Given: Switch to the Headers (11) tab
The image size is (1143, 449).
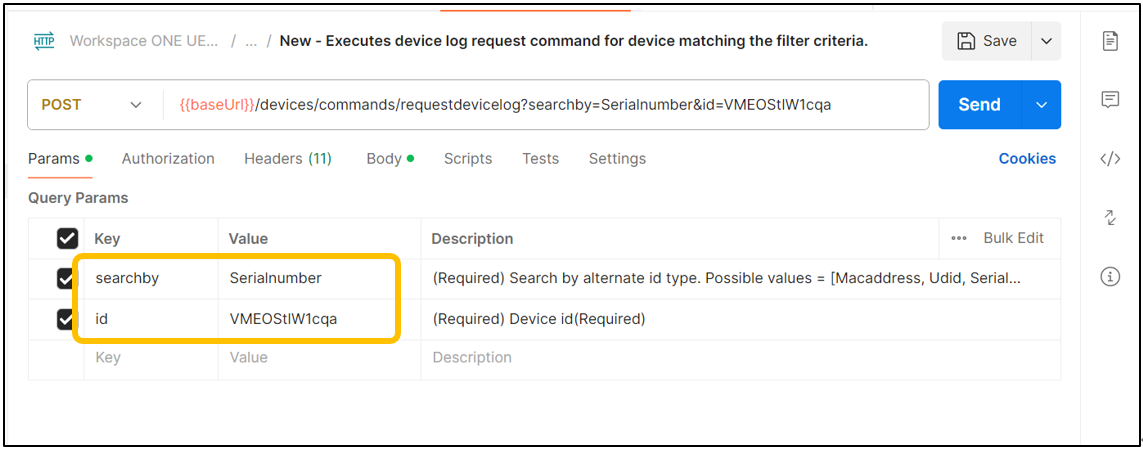Looking at the screenshot, I should (288, 159).
